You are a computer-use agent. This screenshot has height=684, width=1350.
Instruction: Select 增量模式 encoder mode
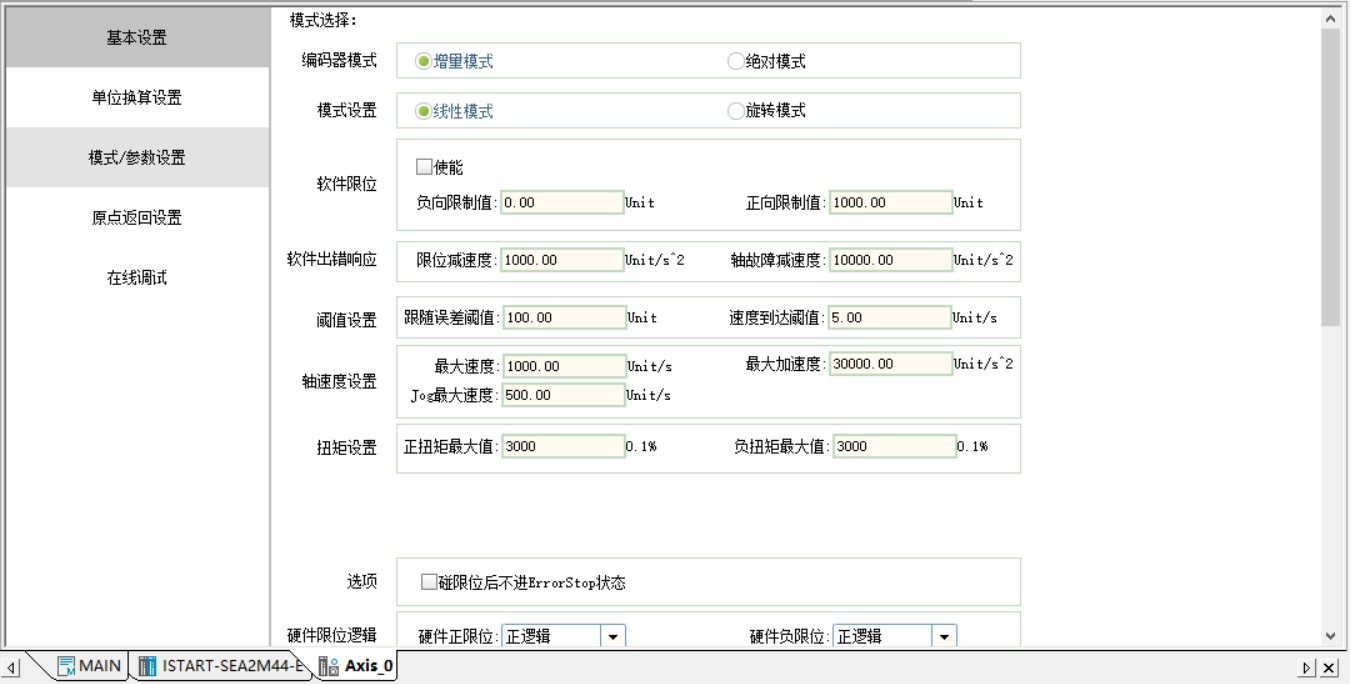point(424,61)
